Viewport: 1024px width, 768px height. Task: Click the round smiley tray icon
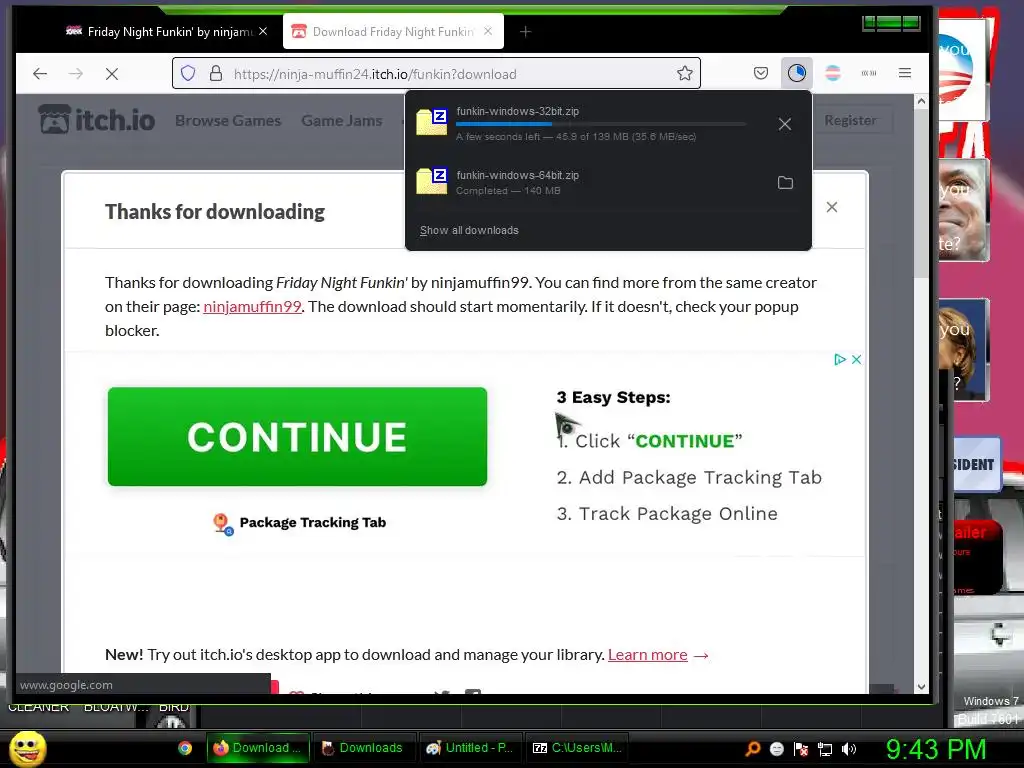click(x=776, y=748)
